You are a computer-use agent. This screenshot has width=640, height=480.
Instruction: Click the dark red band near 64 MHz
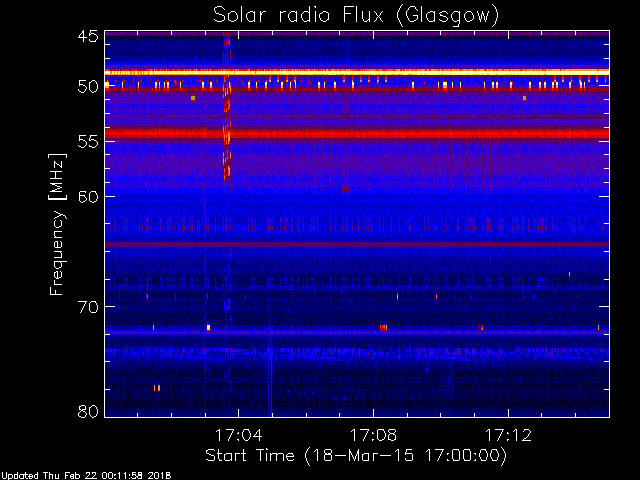pos(357,244)
